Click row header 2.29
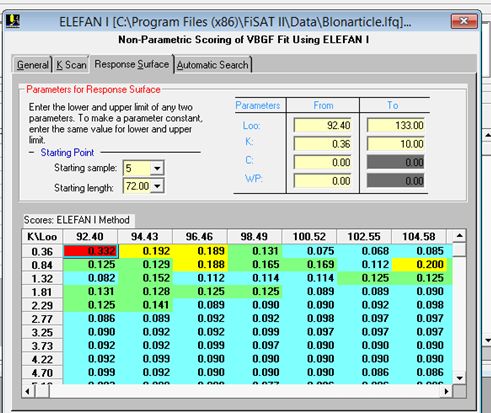This screenshot has height=413, width=491. click(x=42, y=305)
